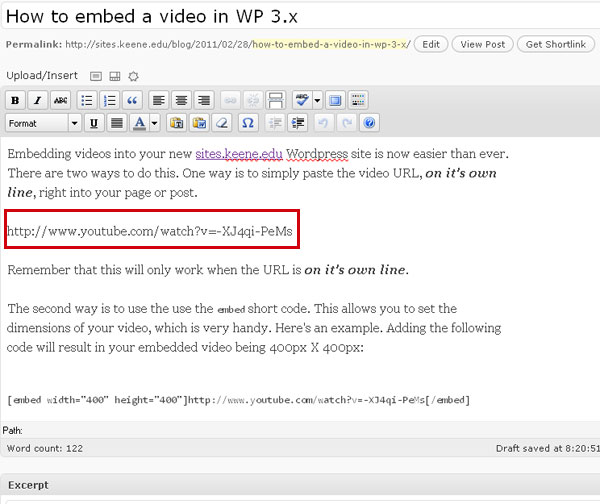This screenshot has height=504, width=600.
Task: Click the embed shortcode line
Action: 238,400
